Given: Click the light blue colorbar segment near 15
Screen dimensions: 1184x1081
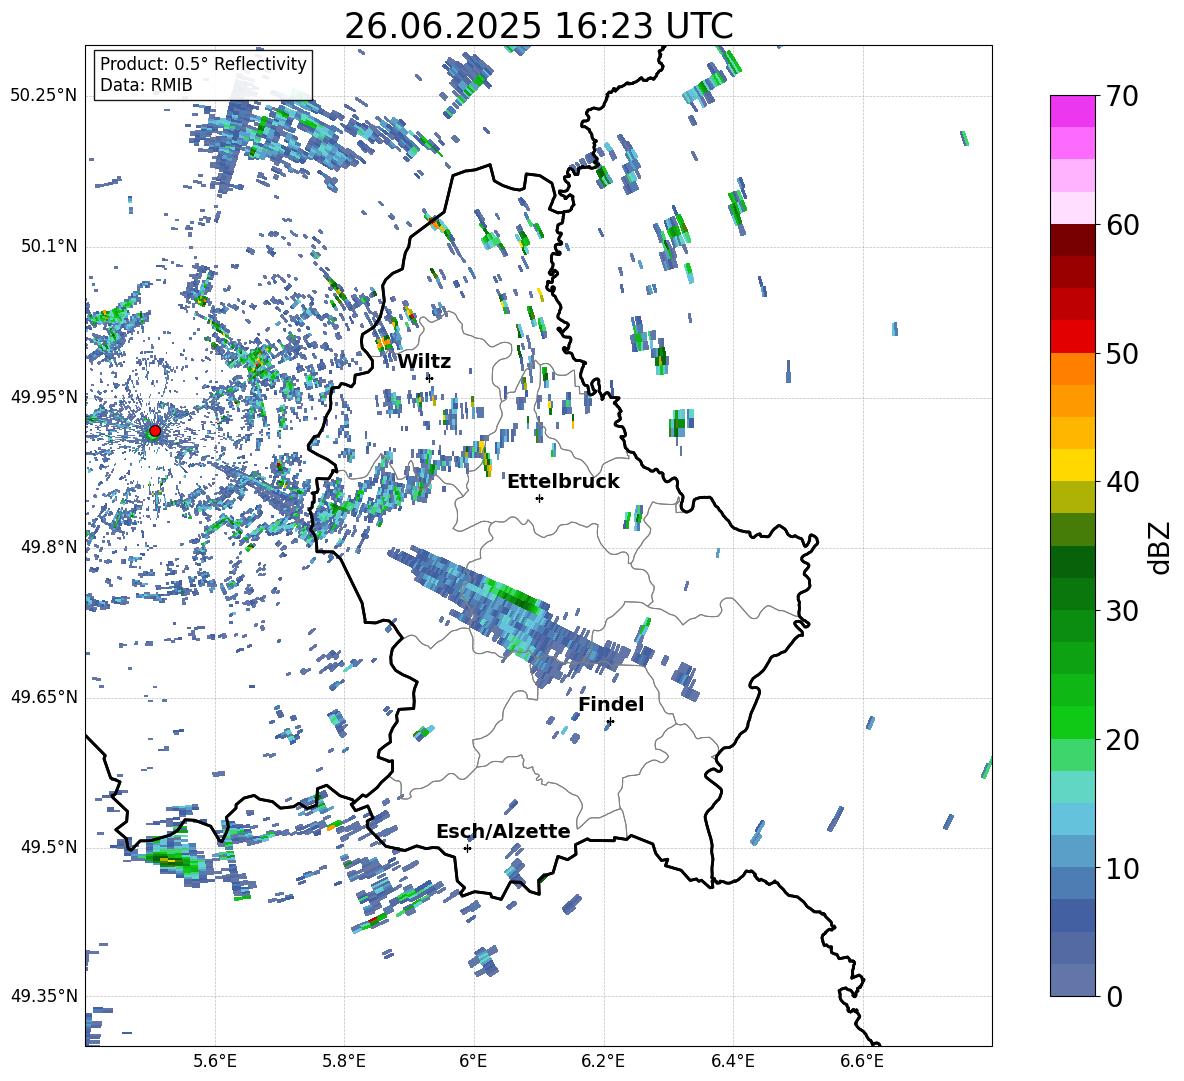Looking at the screenshot, I should 1072,819.
